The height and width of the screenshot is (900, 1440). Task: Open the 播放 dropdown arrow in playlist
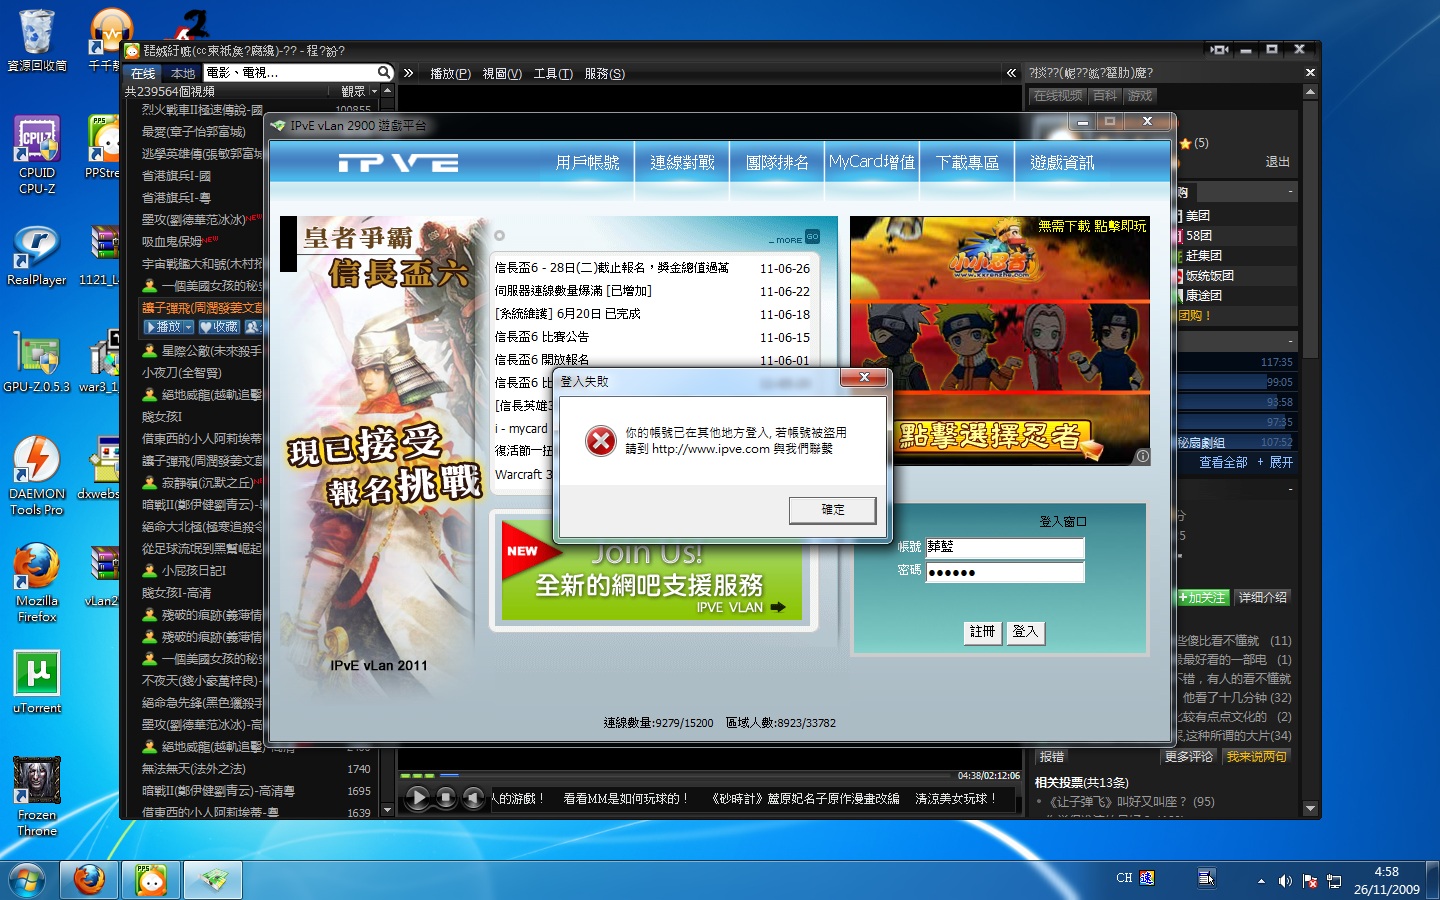tap(187, 327)
